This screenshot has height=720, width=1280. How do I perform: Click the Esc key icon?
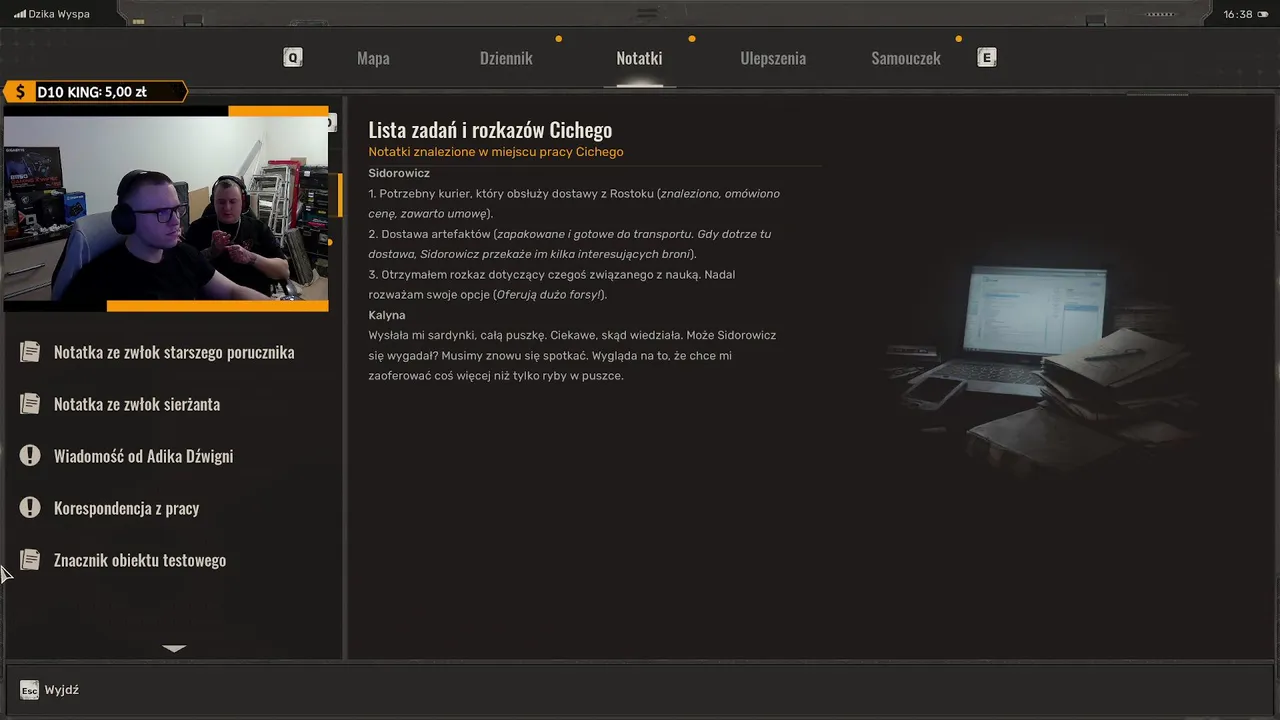click(x=30, y=690)
